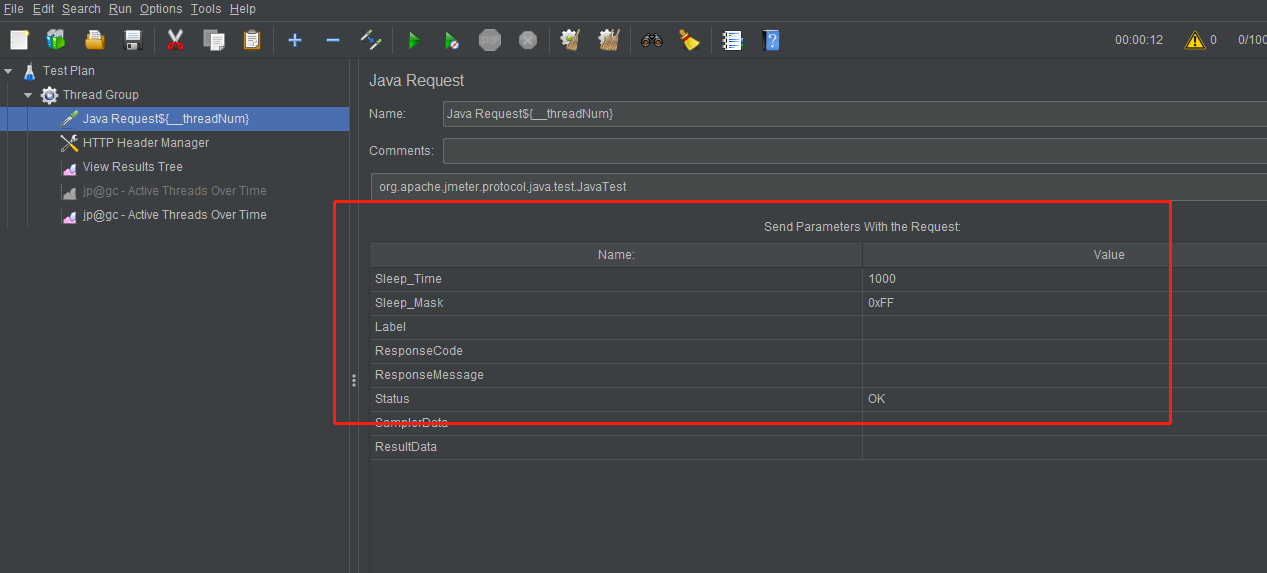The height and width of the screenshot is (573, 1267).
Task: Select Thread Group in the tree
Action: pyautogui.click(x=101, y=95)
